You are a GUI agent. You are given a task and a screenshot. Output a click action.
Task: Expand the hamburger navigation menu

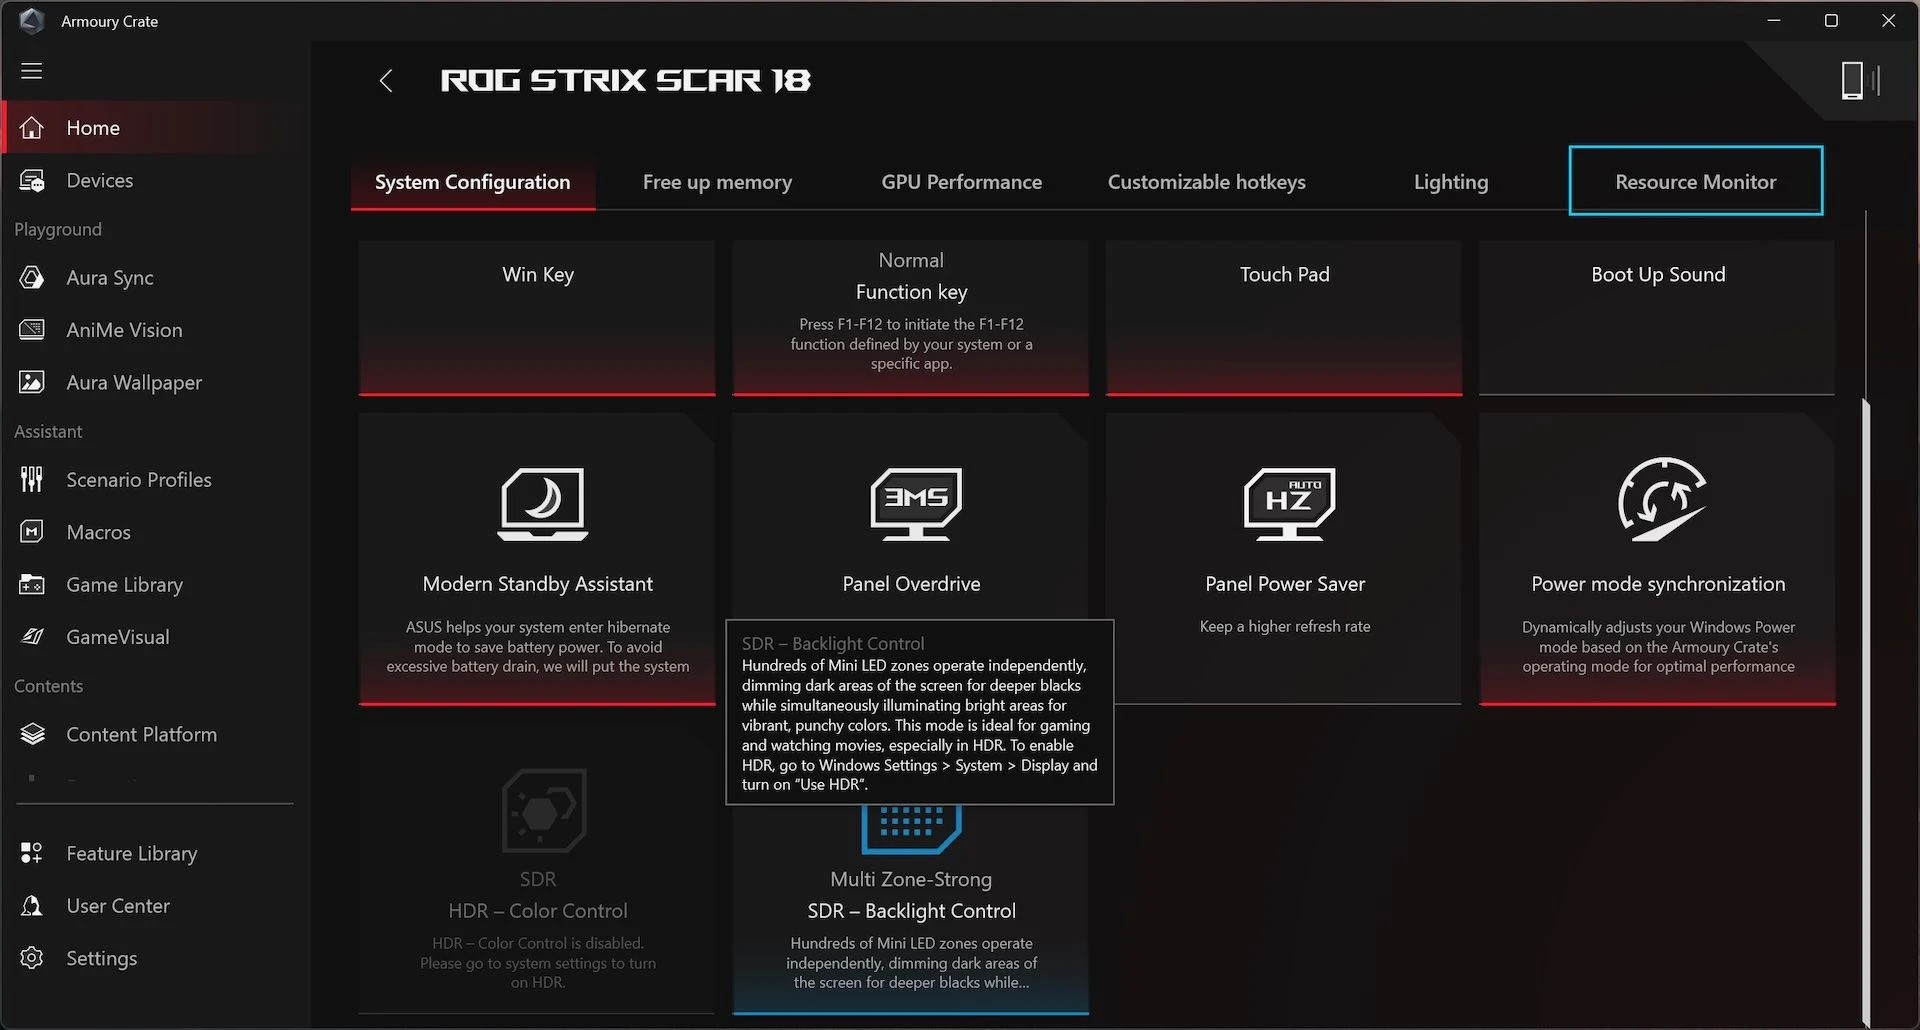point(31,71)
